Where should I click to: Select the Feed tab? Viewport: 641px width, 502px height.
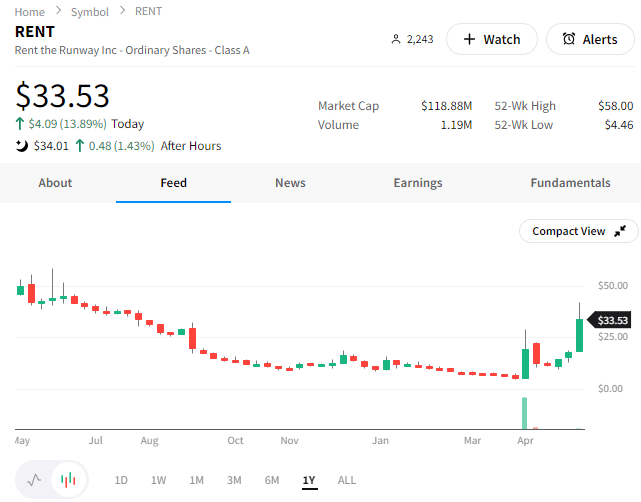point(173,183)
